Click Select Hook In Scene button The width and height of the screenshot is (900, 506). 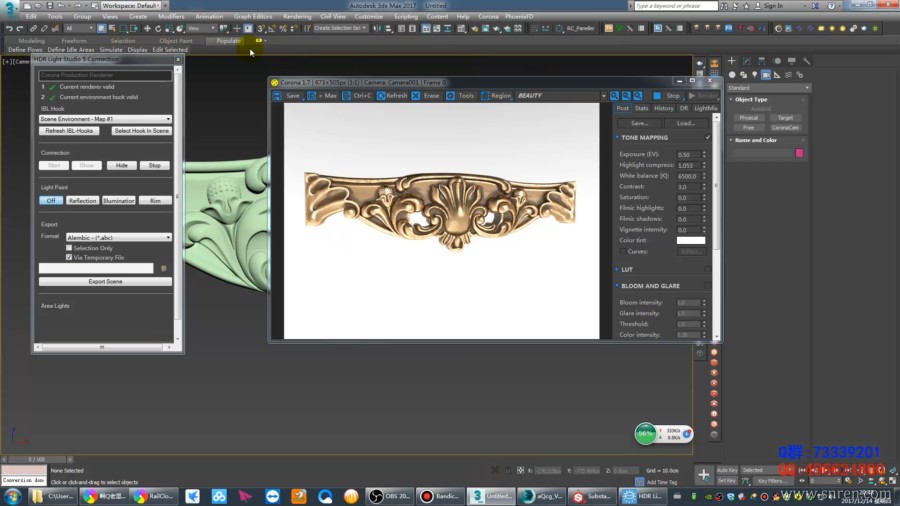coord(141,131)
